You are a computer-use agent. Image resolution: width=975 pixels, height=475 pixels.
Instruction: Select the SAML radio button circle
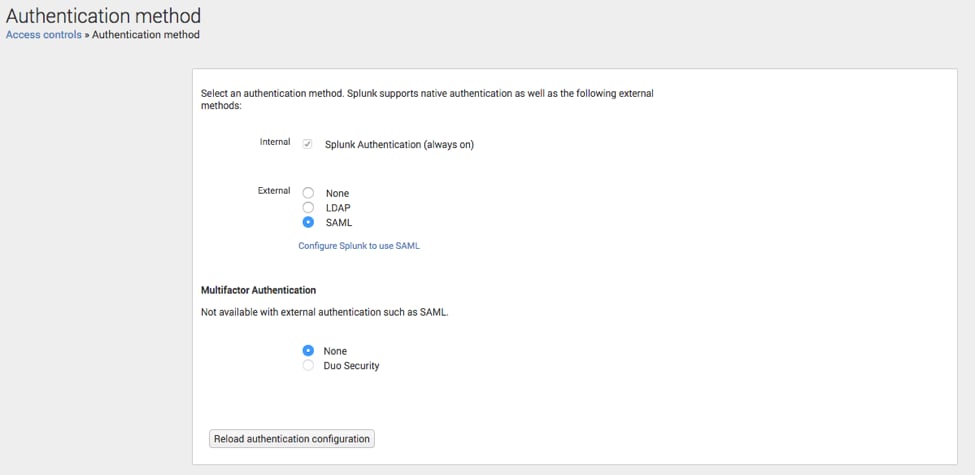[308, 222]
